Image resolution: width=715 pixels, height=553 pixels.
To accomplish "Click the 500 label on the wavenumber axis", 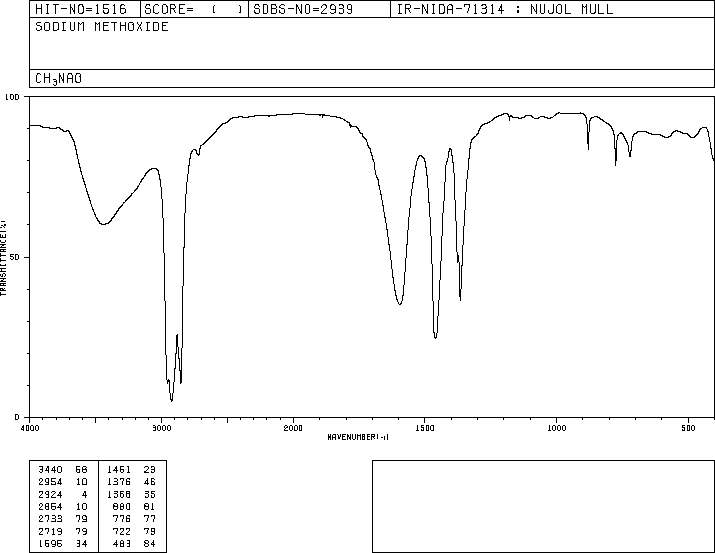I will (688, 428).
